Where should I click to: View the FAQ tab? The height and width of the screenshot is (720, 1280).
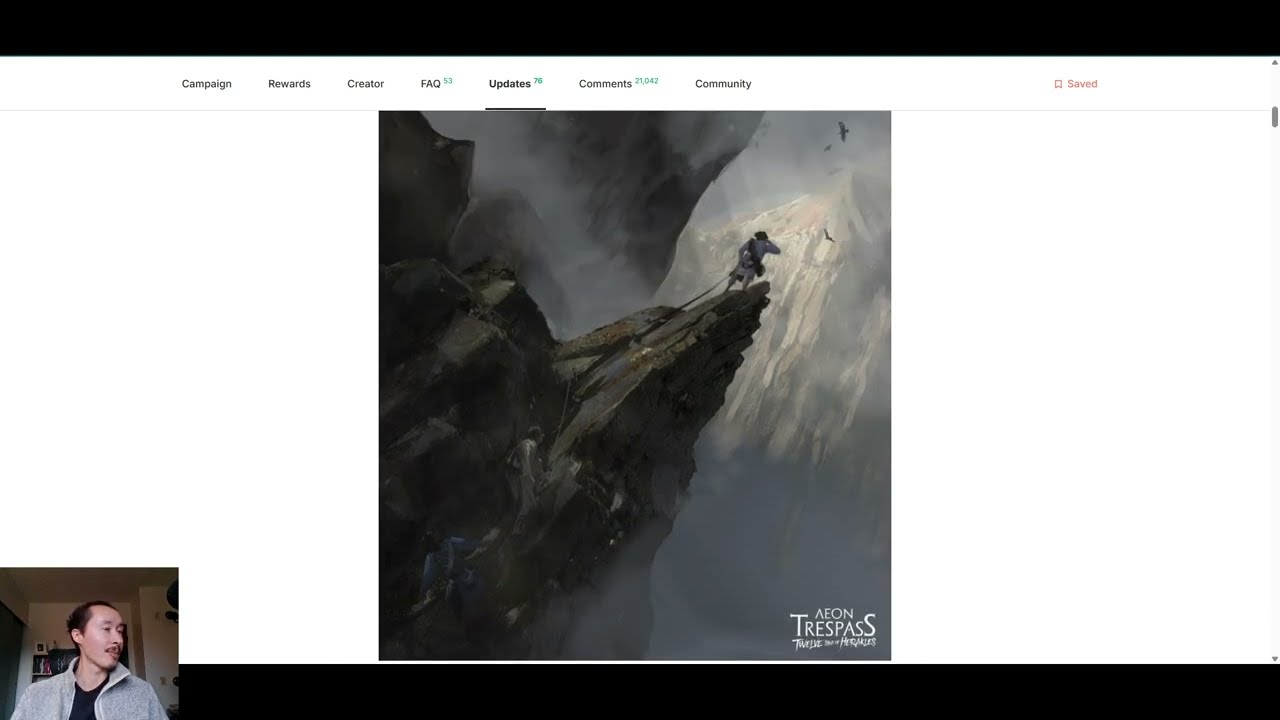[436, 84]
